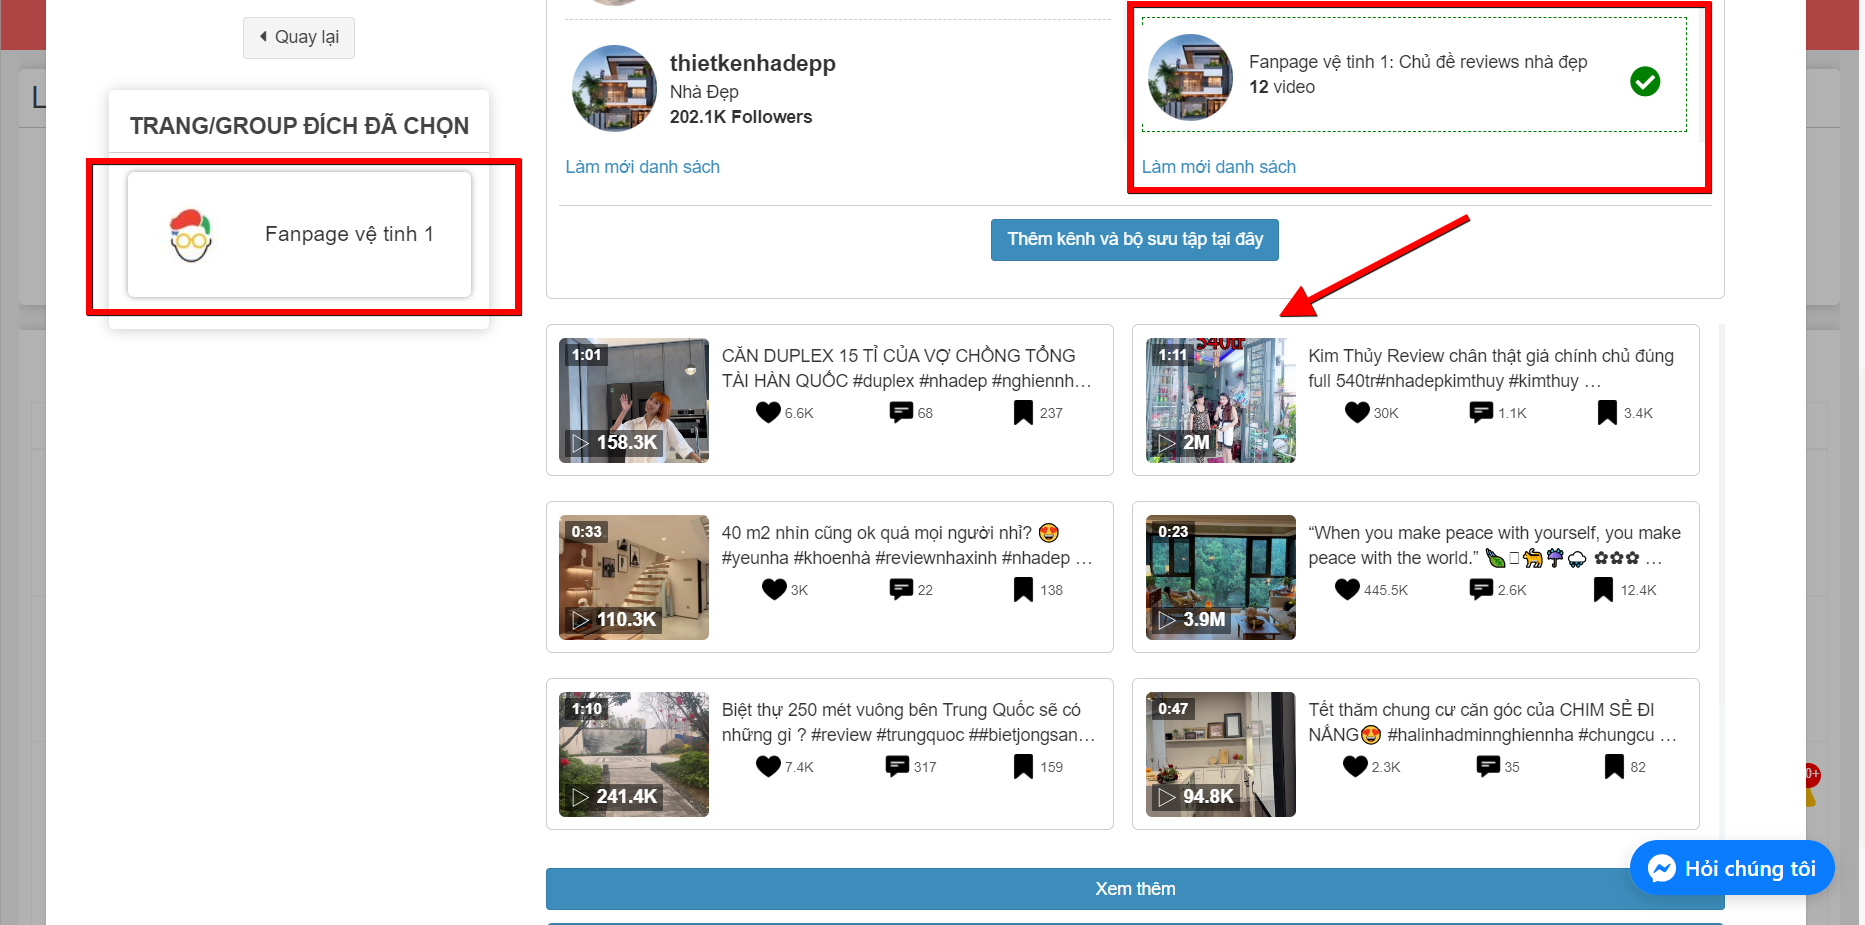
Task: Click 40 m2 nhìn cũng ok title
Action: [x=907, y=545]
